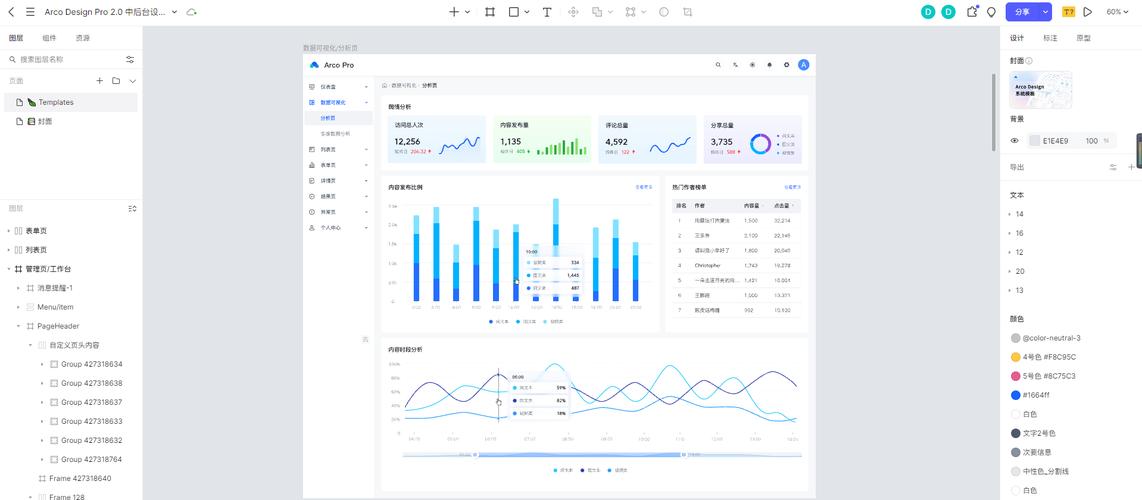Image resolution: width=1142 pixels, height=500 pixels.
Task: Open the 60% zoom level dropdown
Action: pos(1117,12)
